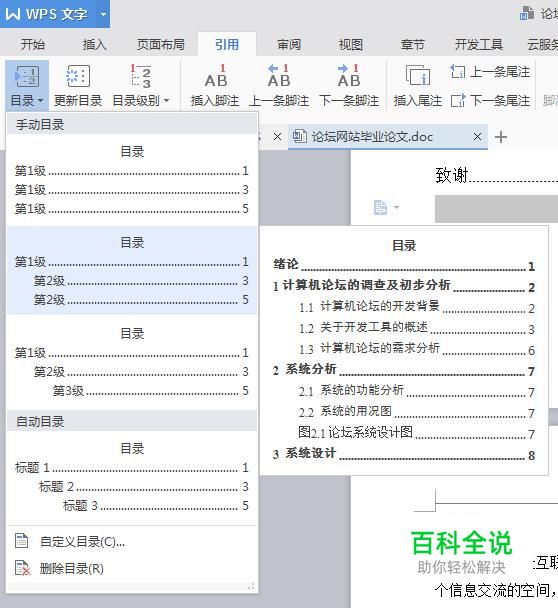558x608 pixels.
Task: Click 1.2 关于开发工具的概述 preview entry
Action: 417,328
